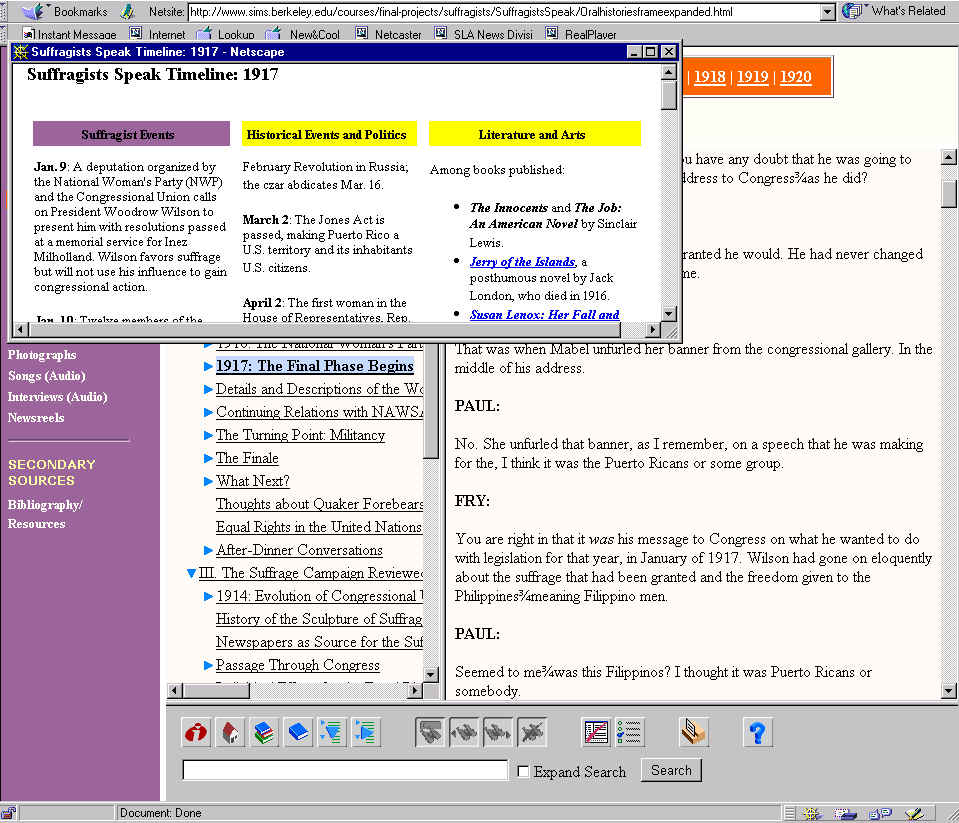Open Songs (Audio) in the sidebar
The image size is (959, 823).
47,376
